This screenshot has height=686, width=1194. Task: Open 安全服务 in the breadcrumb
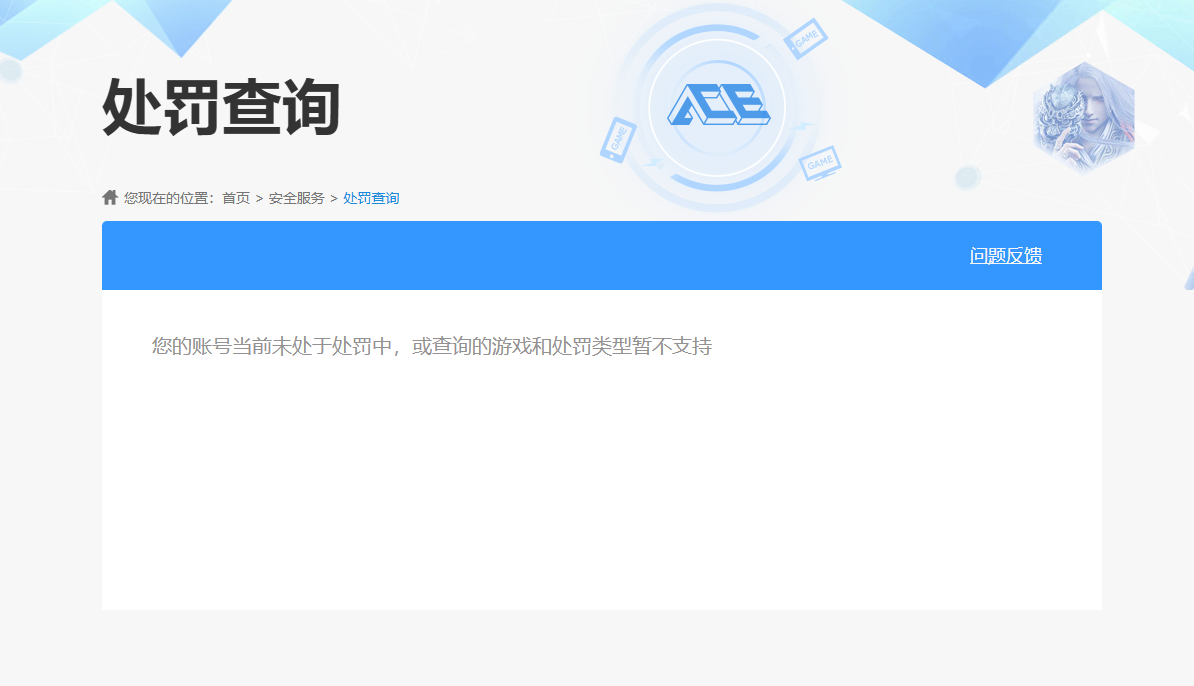pyautogui.click(x=296, y=198)
